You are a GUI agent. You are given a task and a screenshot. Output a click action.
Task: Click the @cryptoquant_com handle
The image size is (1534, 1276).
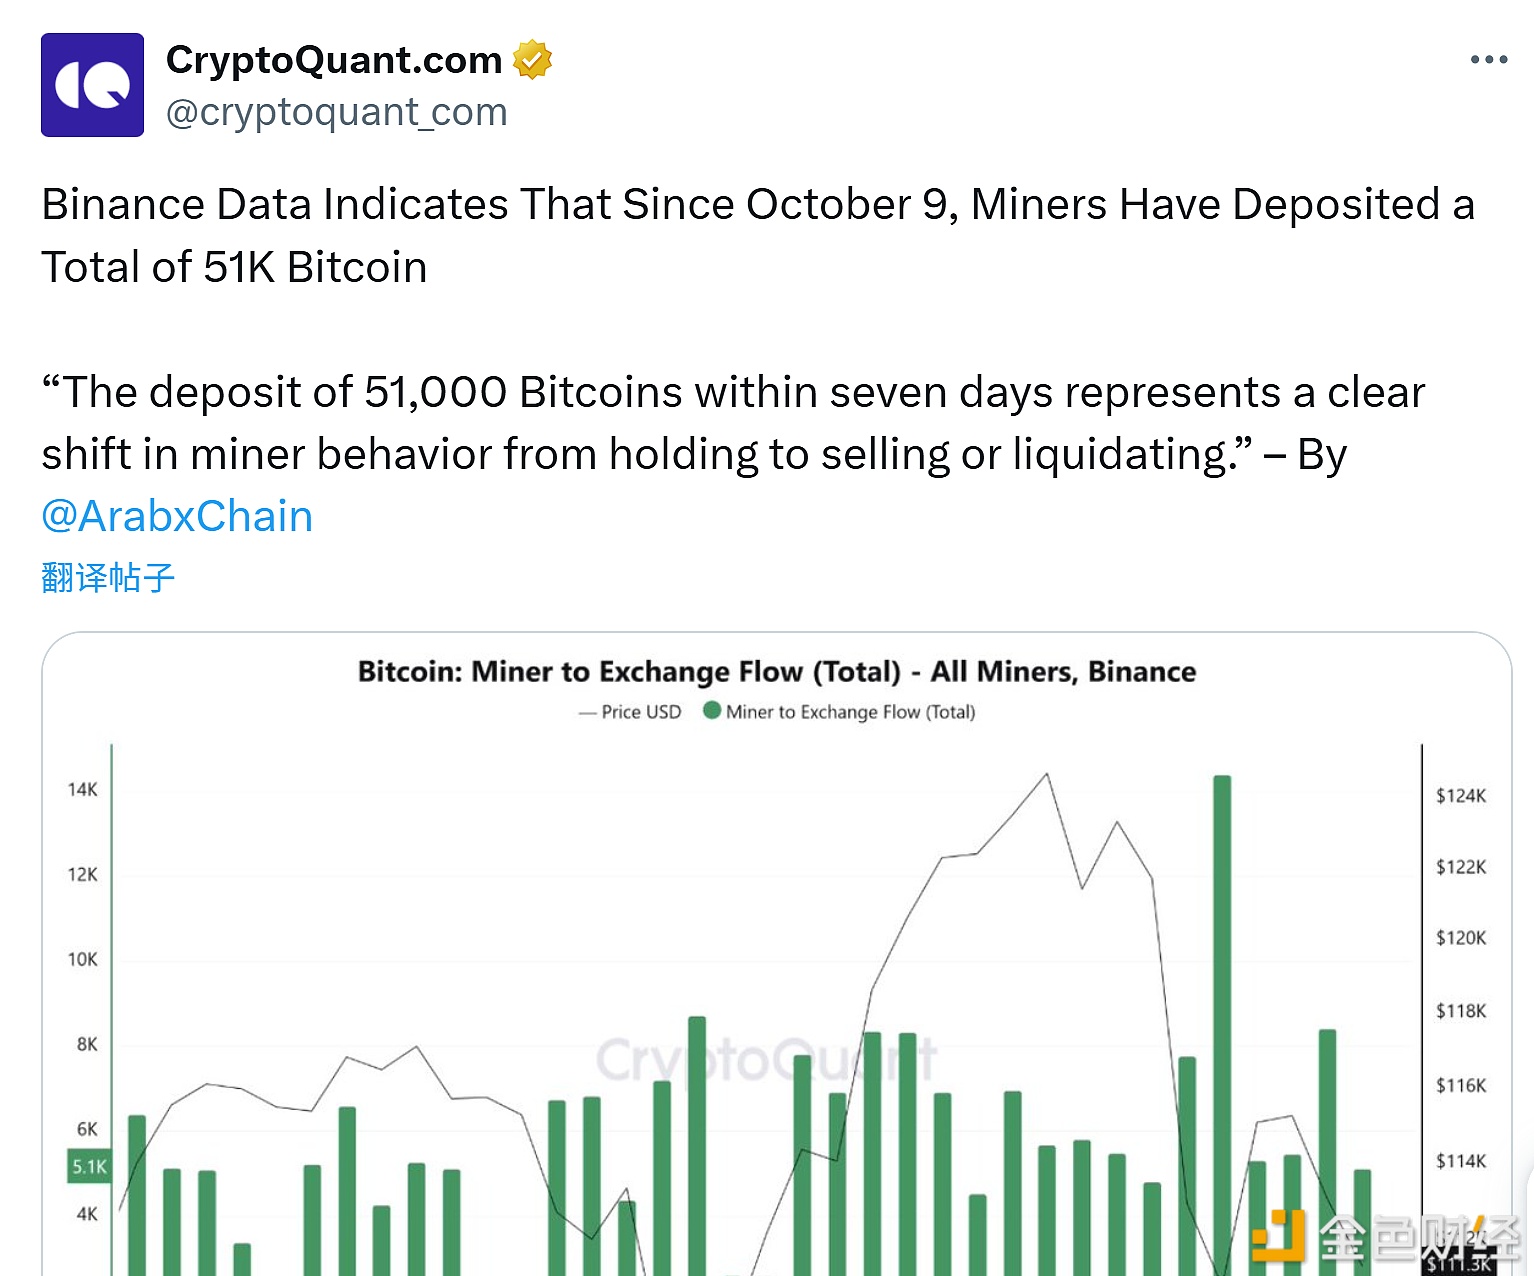[x=336, y=112]
